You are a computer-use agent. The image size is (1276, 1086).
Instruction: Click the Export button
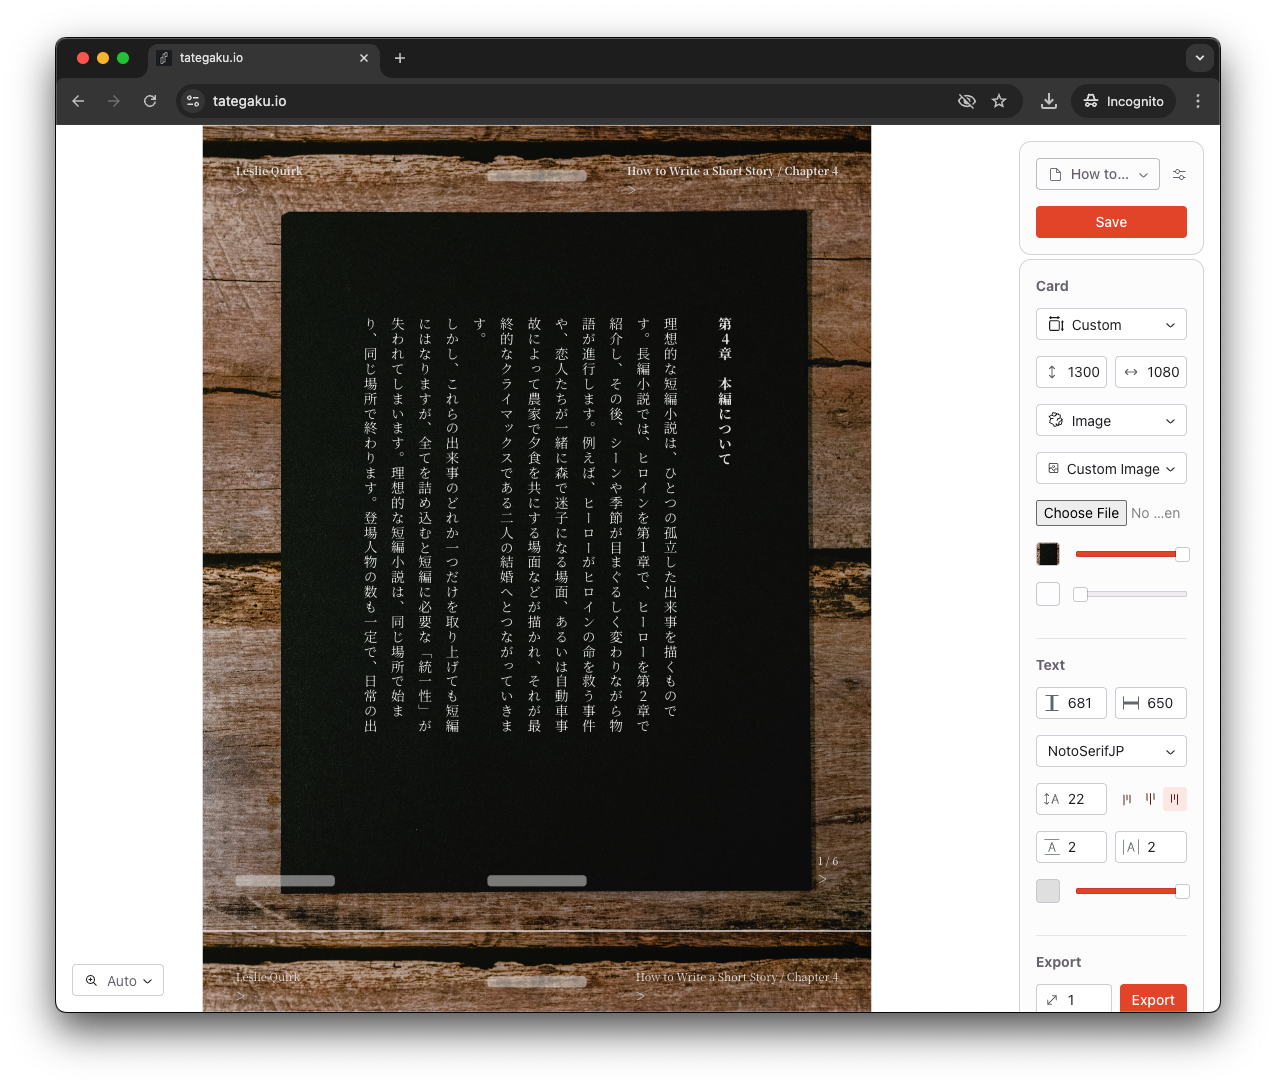(x=1153, y=999)
